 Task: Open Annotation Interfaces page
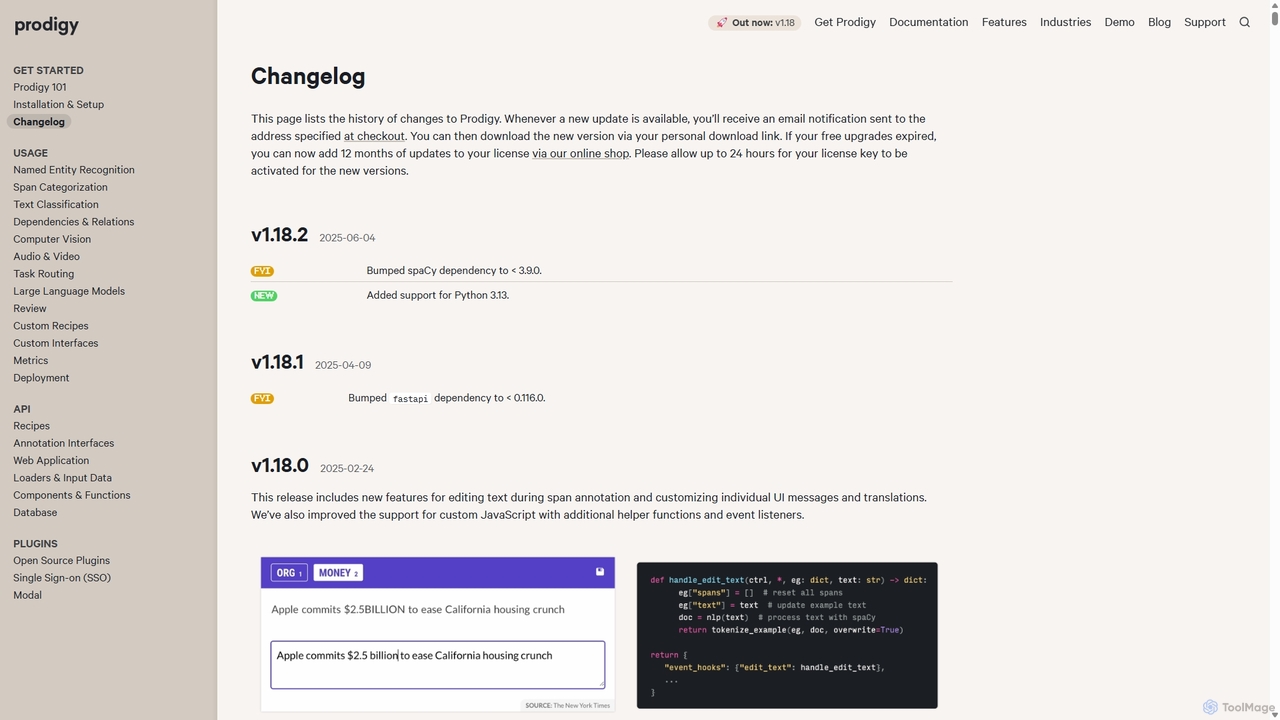tap(63, 443)
